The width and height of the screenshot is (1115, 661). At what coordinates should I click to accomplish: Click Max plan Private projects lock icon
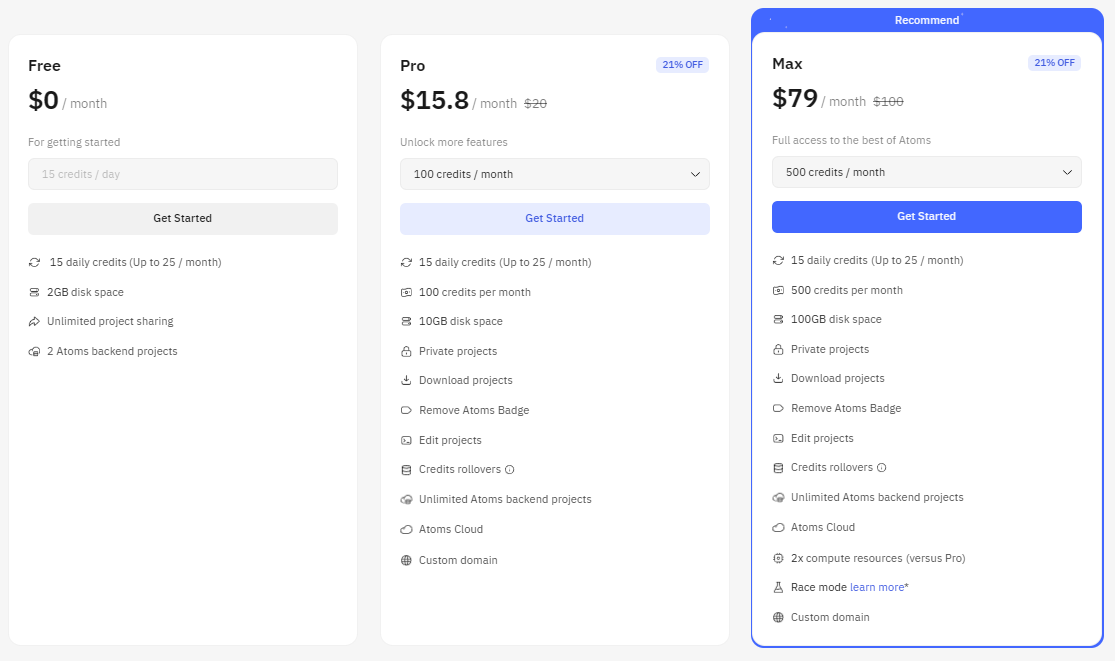(778, 349)
